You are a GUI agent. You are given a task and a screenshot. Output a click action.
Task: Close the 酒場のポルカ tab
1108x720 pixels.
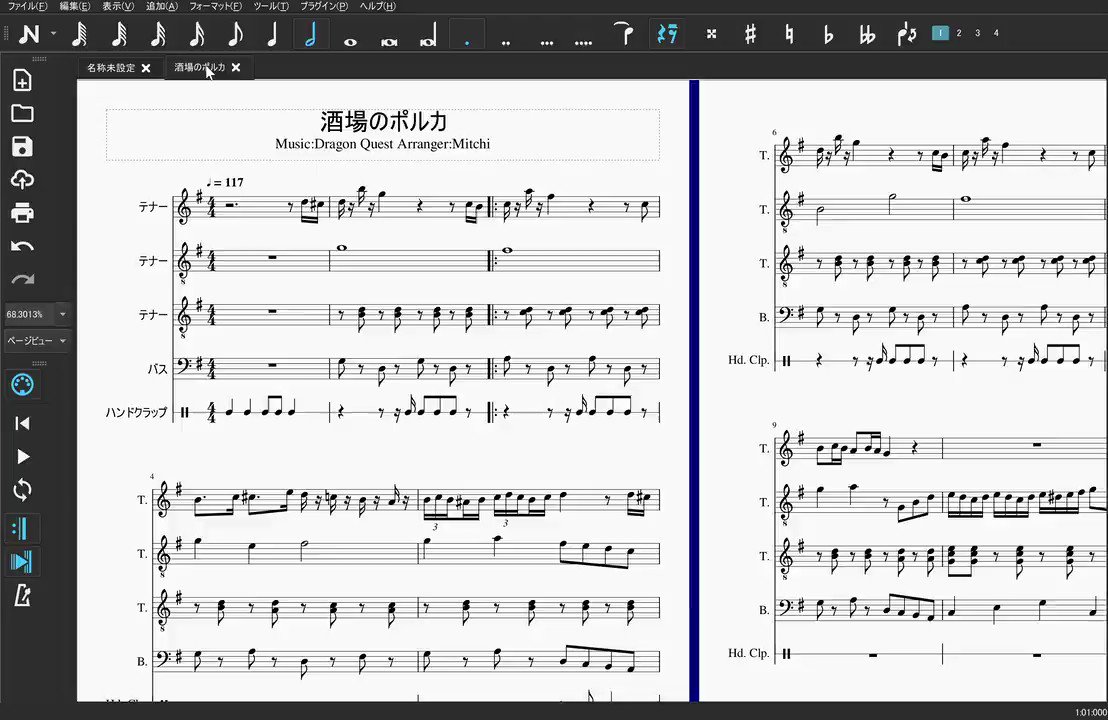click(236, 67)
